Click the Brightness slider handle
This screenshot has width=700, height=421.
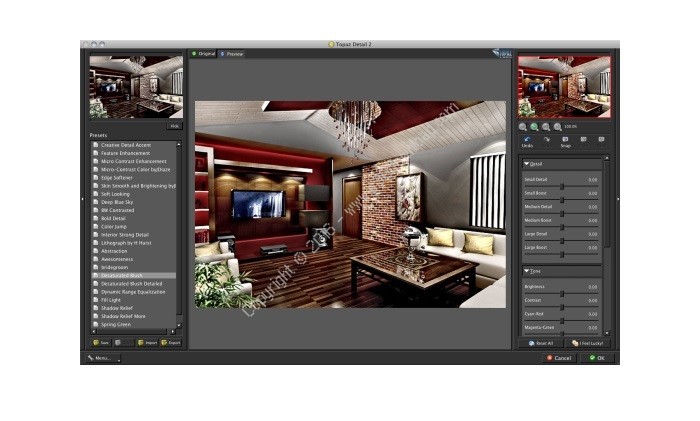point(562,294)
